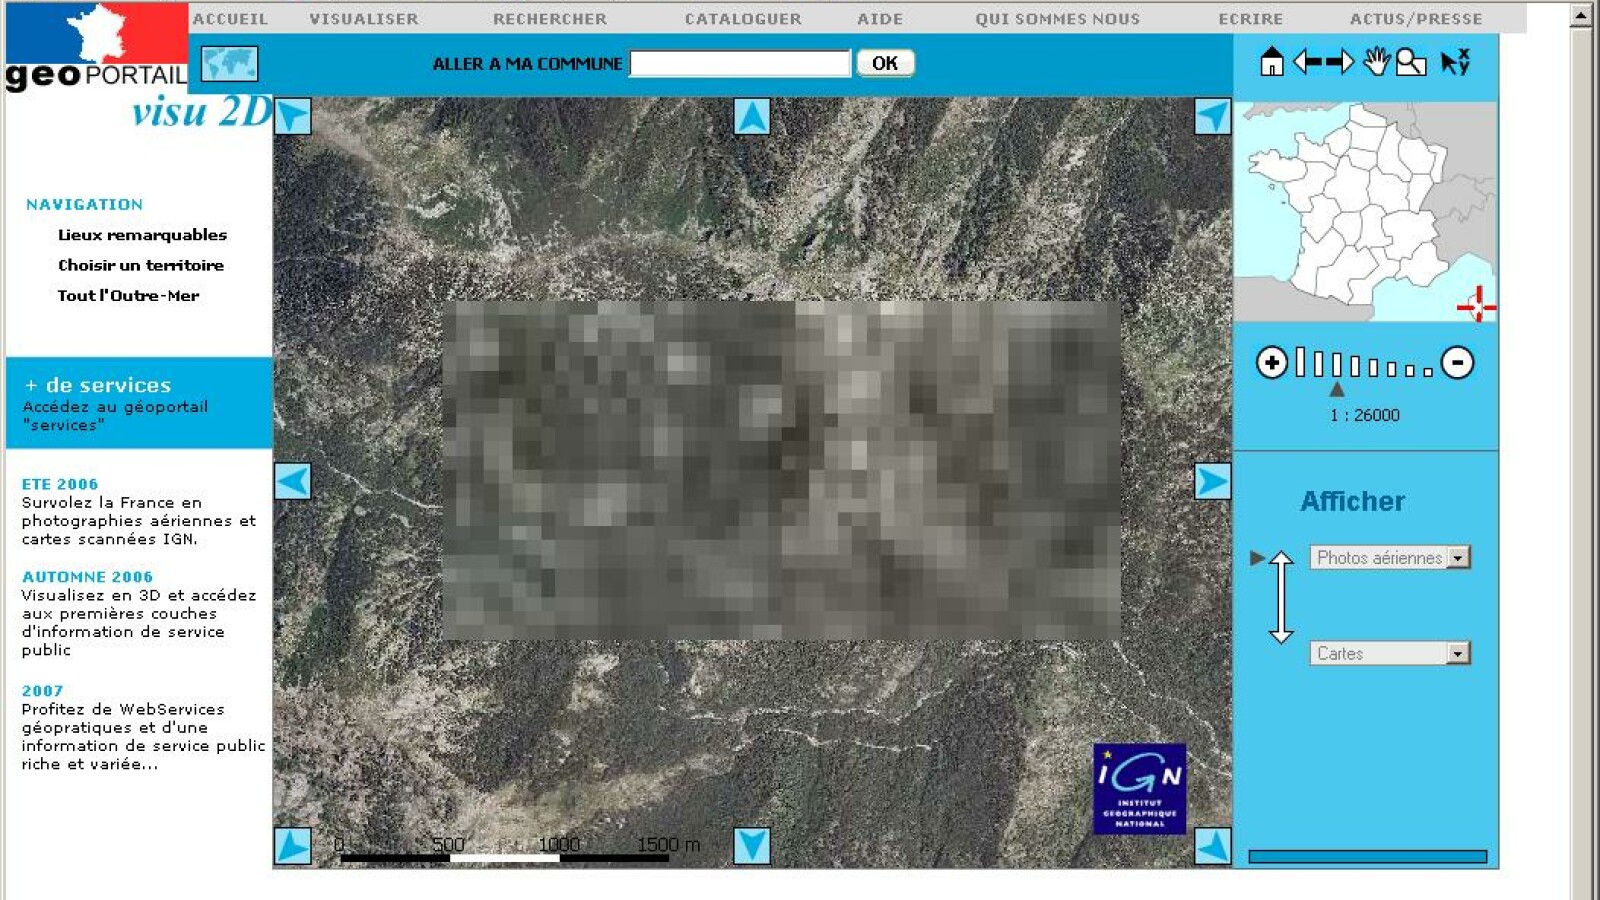Click the Aller à ma commune text field
1600x900 pixels.
pyautogui.click(x=740, y=64)
